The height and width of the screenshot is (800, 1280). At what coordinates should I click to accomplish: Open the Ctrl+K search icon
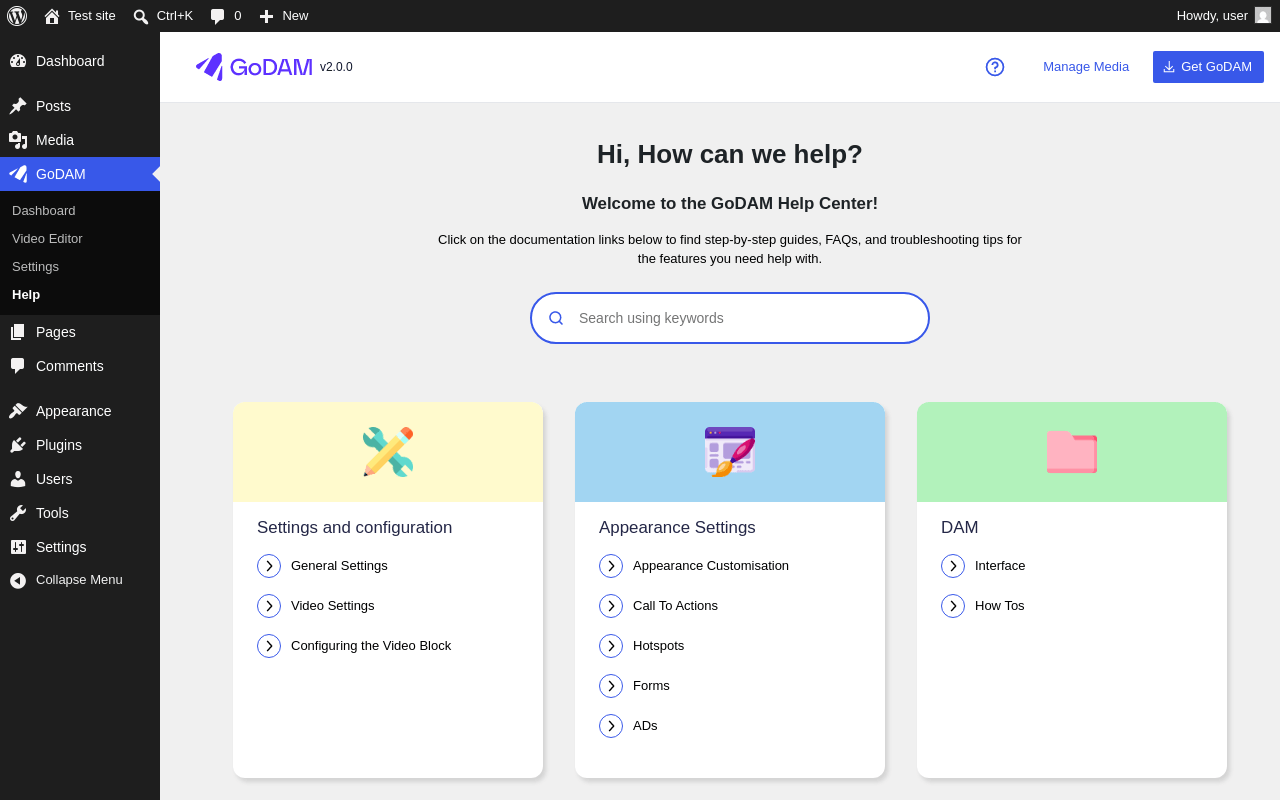pyautogui.click(x=141, y=16)
